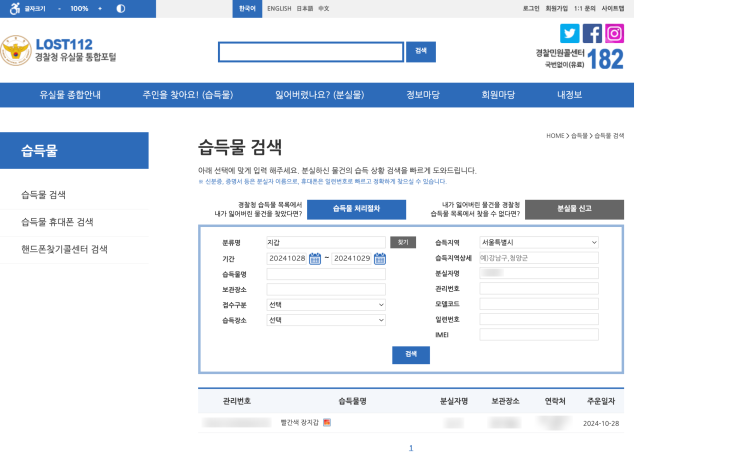The height and width of the screenshot is (473, 743).
Task: Open 정보마당 menu
Action: 423,95
